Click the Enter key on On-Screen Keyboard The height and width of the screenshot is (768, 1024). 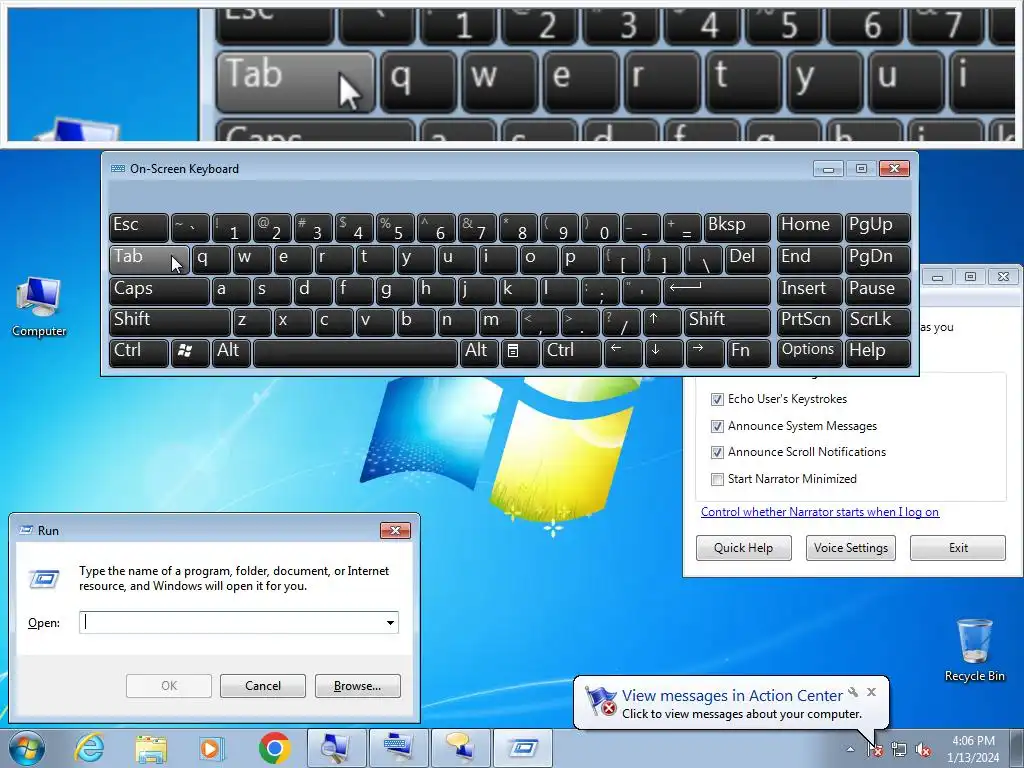tap(716, 291)
